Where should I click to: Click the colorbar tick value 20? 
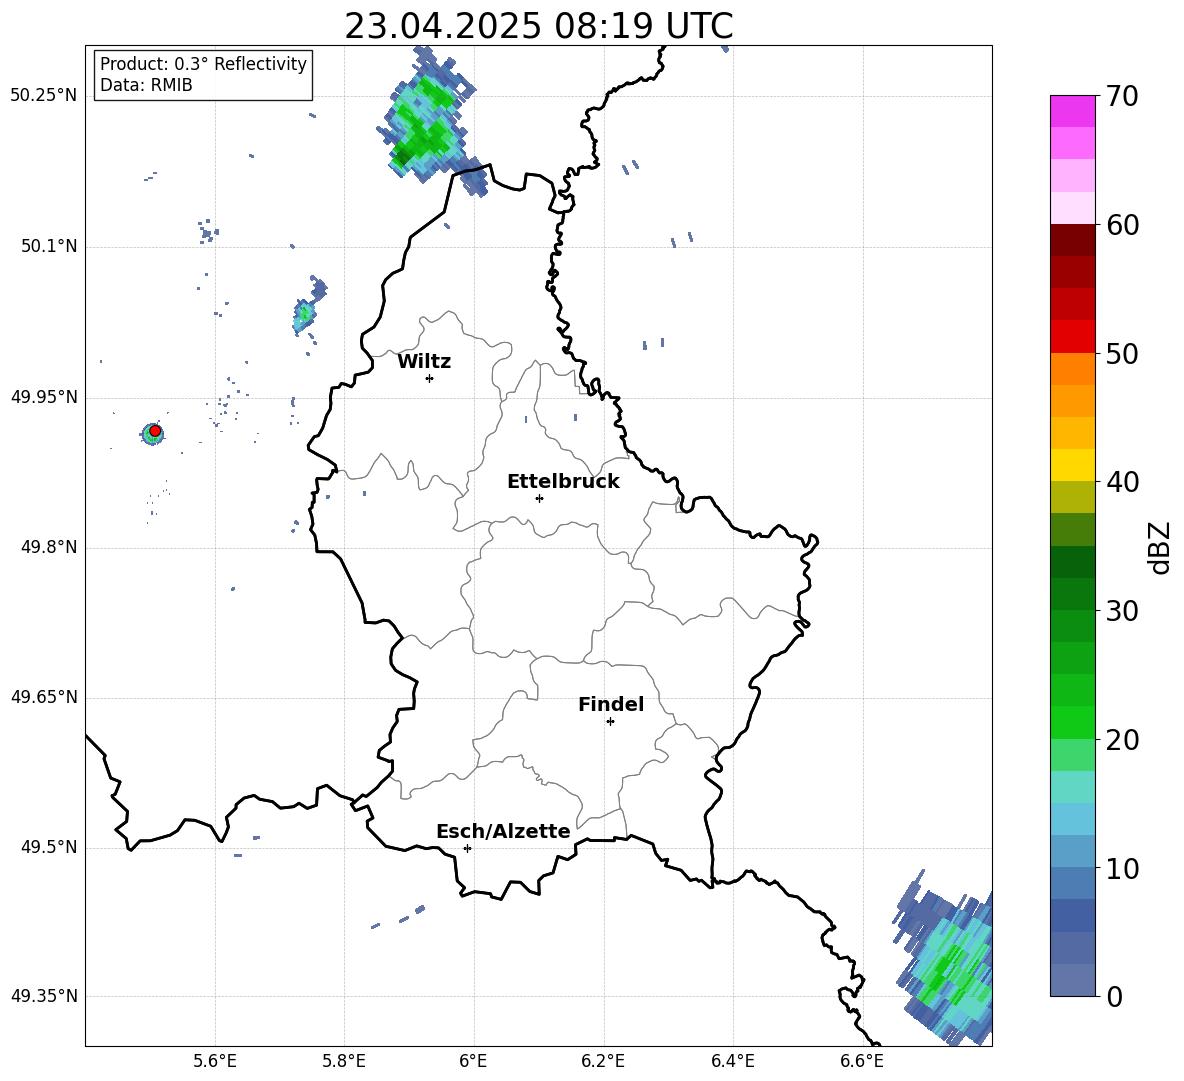(1122, 740)
